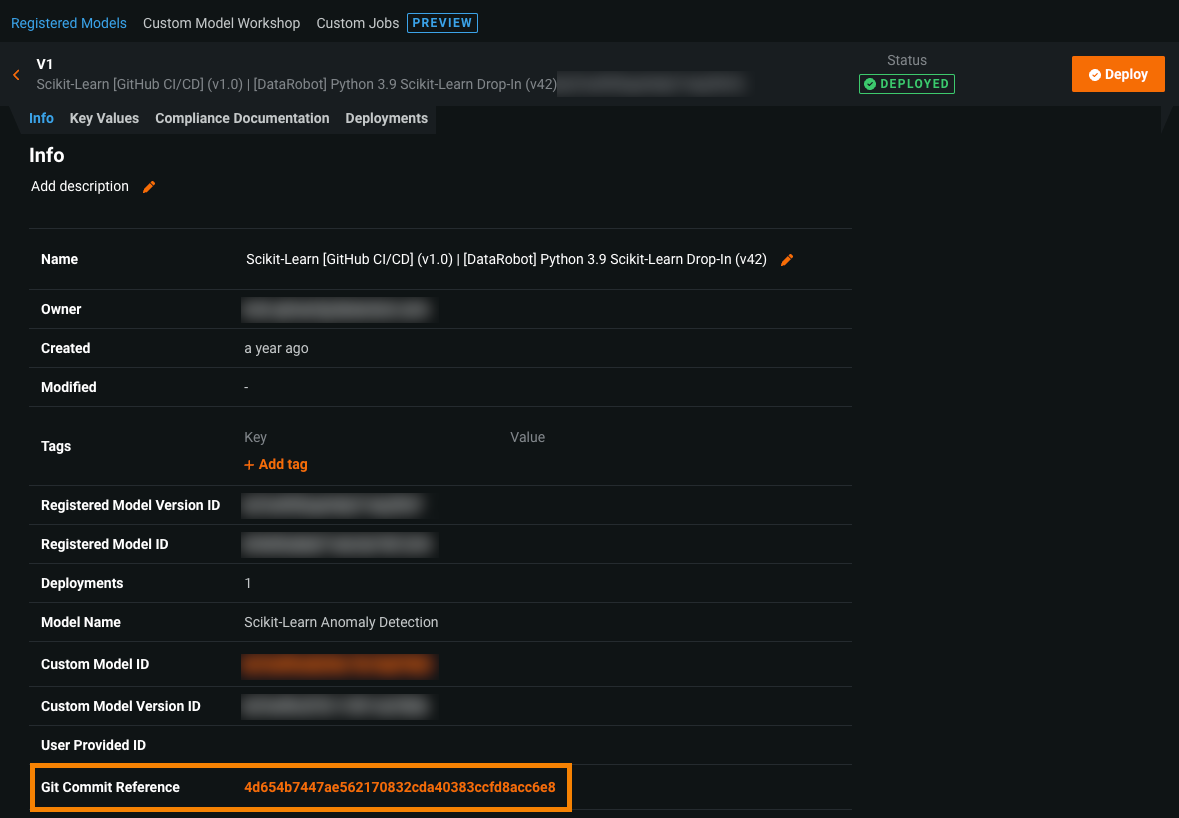Open the Registered Models tab

[x=68, y=23]
